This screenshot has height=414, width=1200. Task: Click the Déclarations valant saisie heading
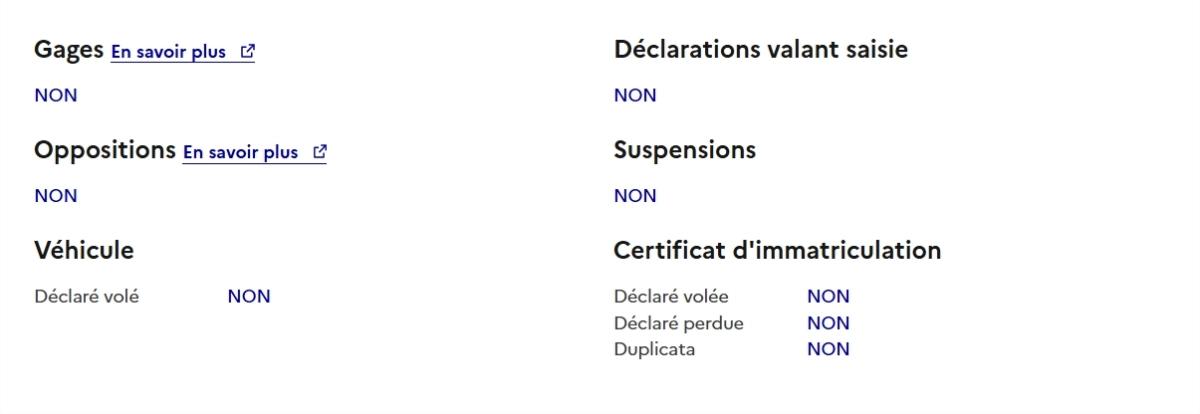(x=760, y=50)
